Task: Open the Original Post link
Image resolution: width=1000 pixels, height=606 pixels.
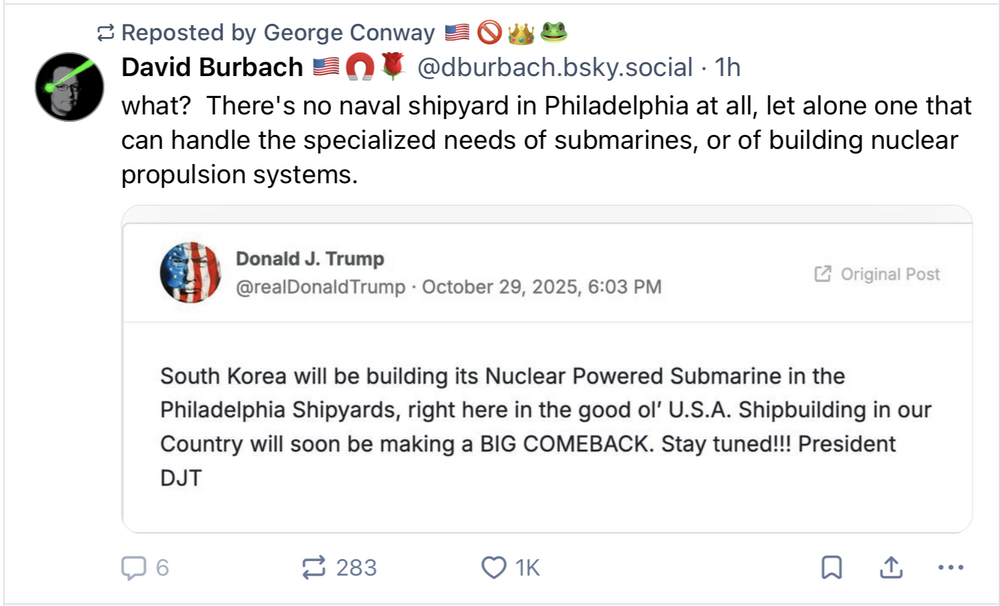Action: coord(890,274)
